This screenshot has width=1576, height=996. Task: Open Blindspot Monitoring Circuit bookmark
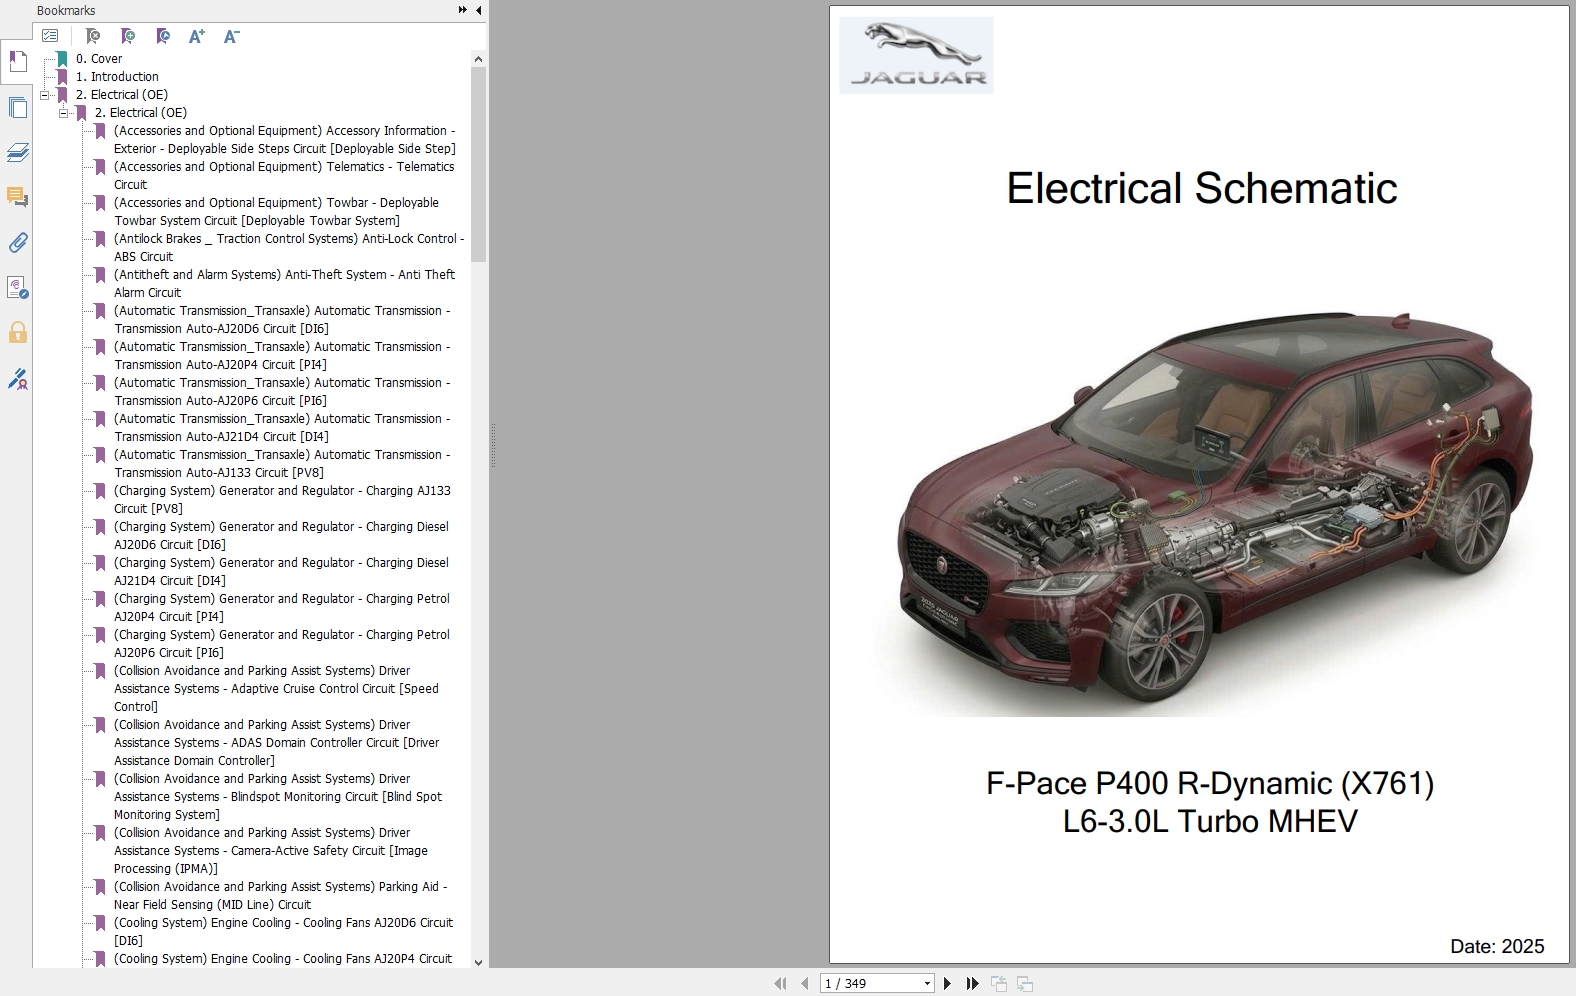click(x=278, y=797)
